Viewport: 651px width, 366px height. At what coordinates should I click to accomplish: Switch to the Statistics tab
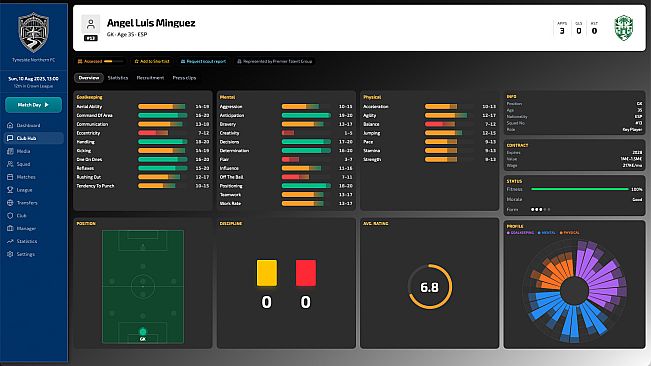pyautogui.click(x=118, y=78)
